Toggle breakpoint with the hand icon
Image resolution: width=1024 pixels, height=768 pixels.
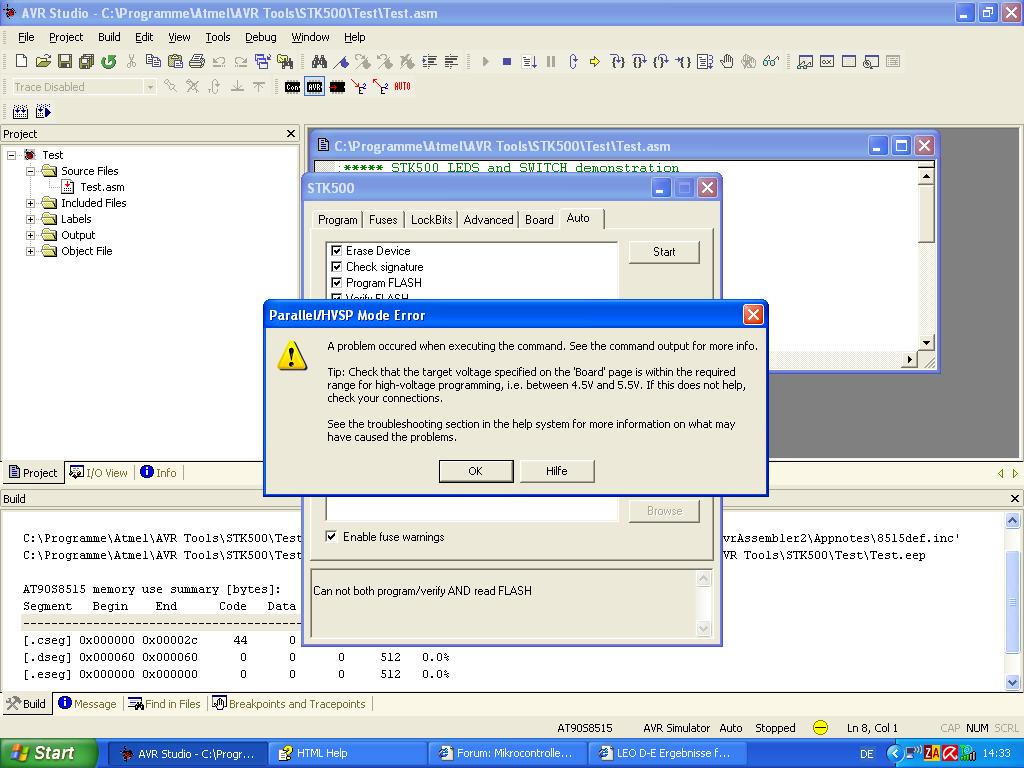[727, 61]
